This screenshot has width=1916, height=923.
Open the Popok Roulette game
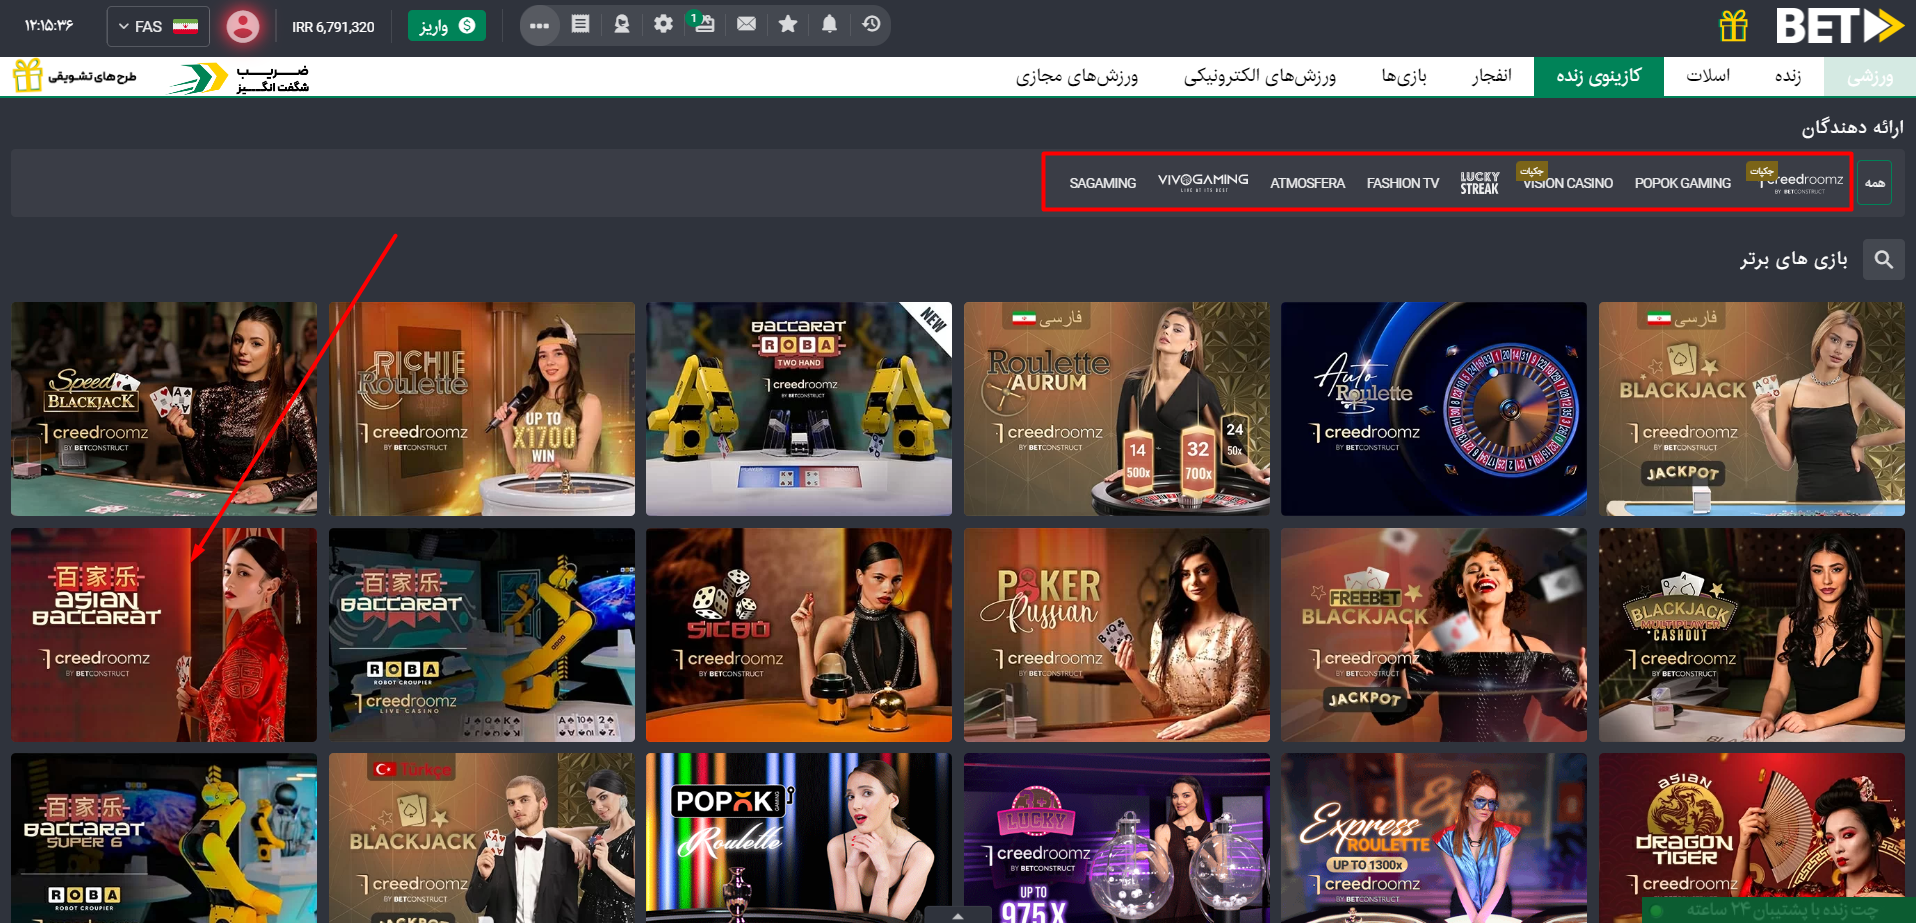(x=799, y=838)
